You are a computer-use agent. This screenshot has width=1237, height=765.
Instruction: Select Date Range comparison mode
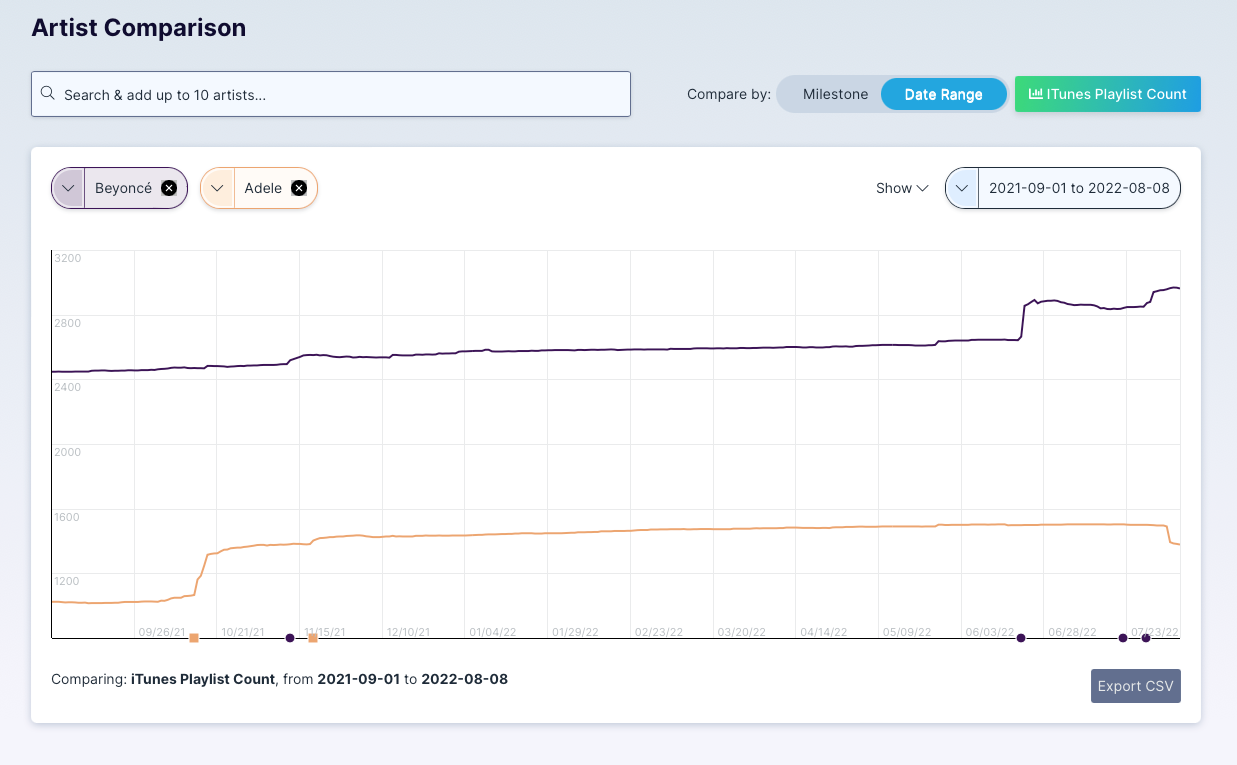click(943, 94)
